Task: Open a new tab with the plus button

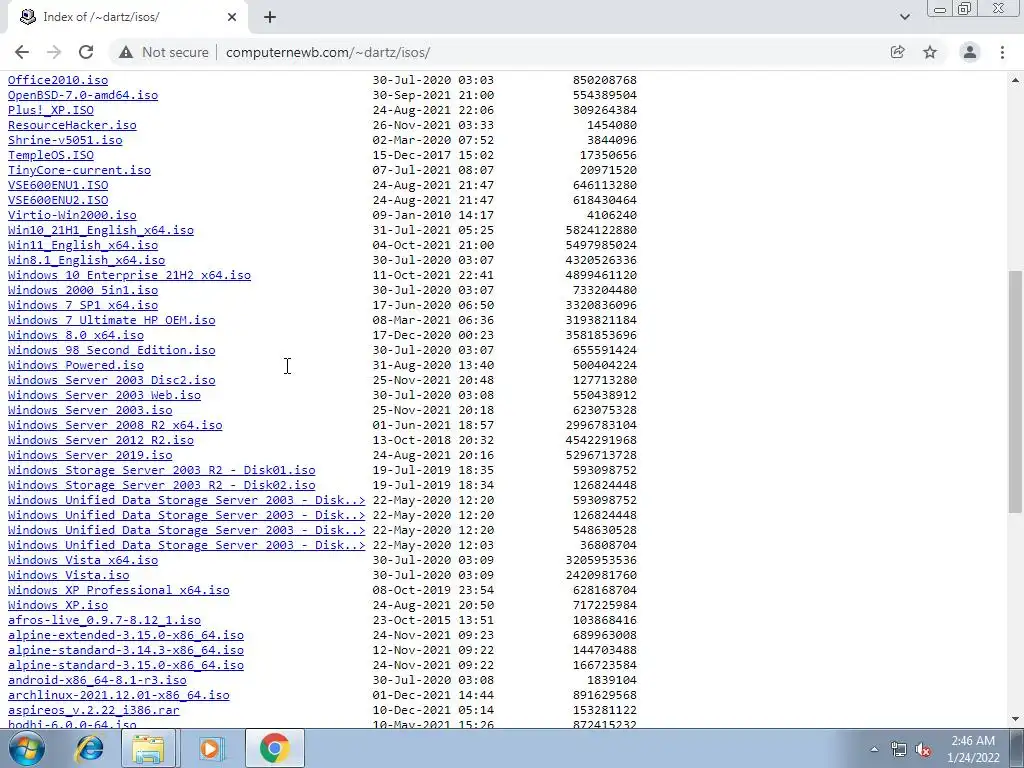Action: coord(270,17)
